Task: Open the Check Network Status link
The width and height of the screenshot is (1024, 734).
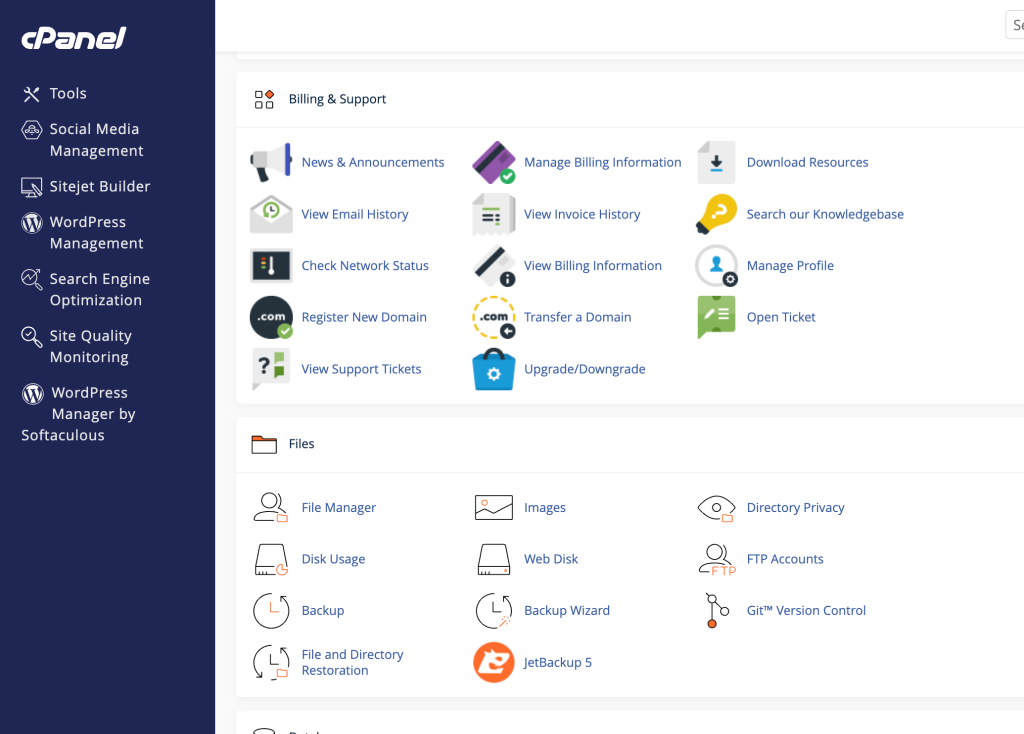Action: pyautogui.click(x=364, y=266)
